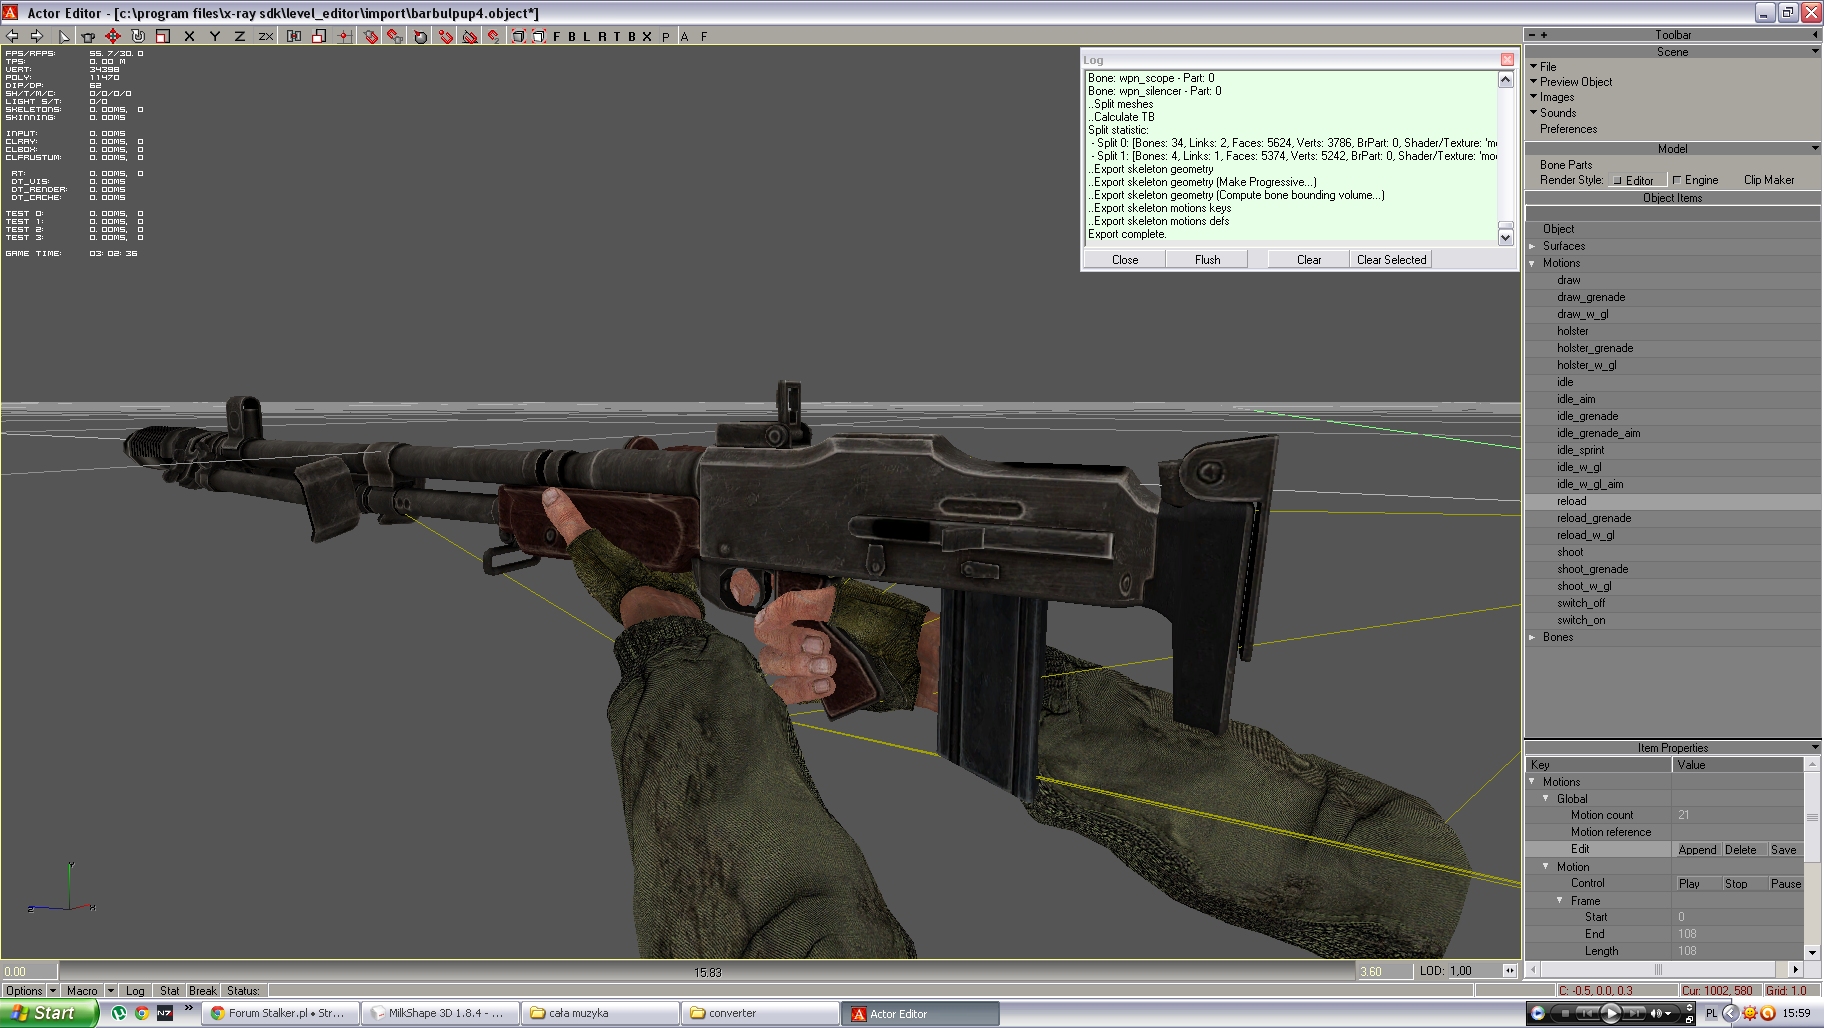Click the object snap magnet icon
This screenshot has width=1824, height=1028.
point(370,36)
